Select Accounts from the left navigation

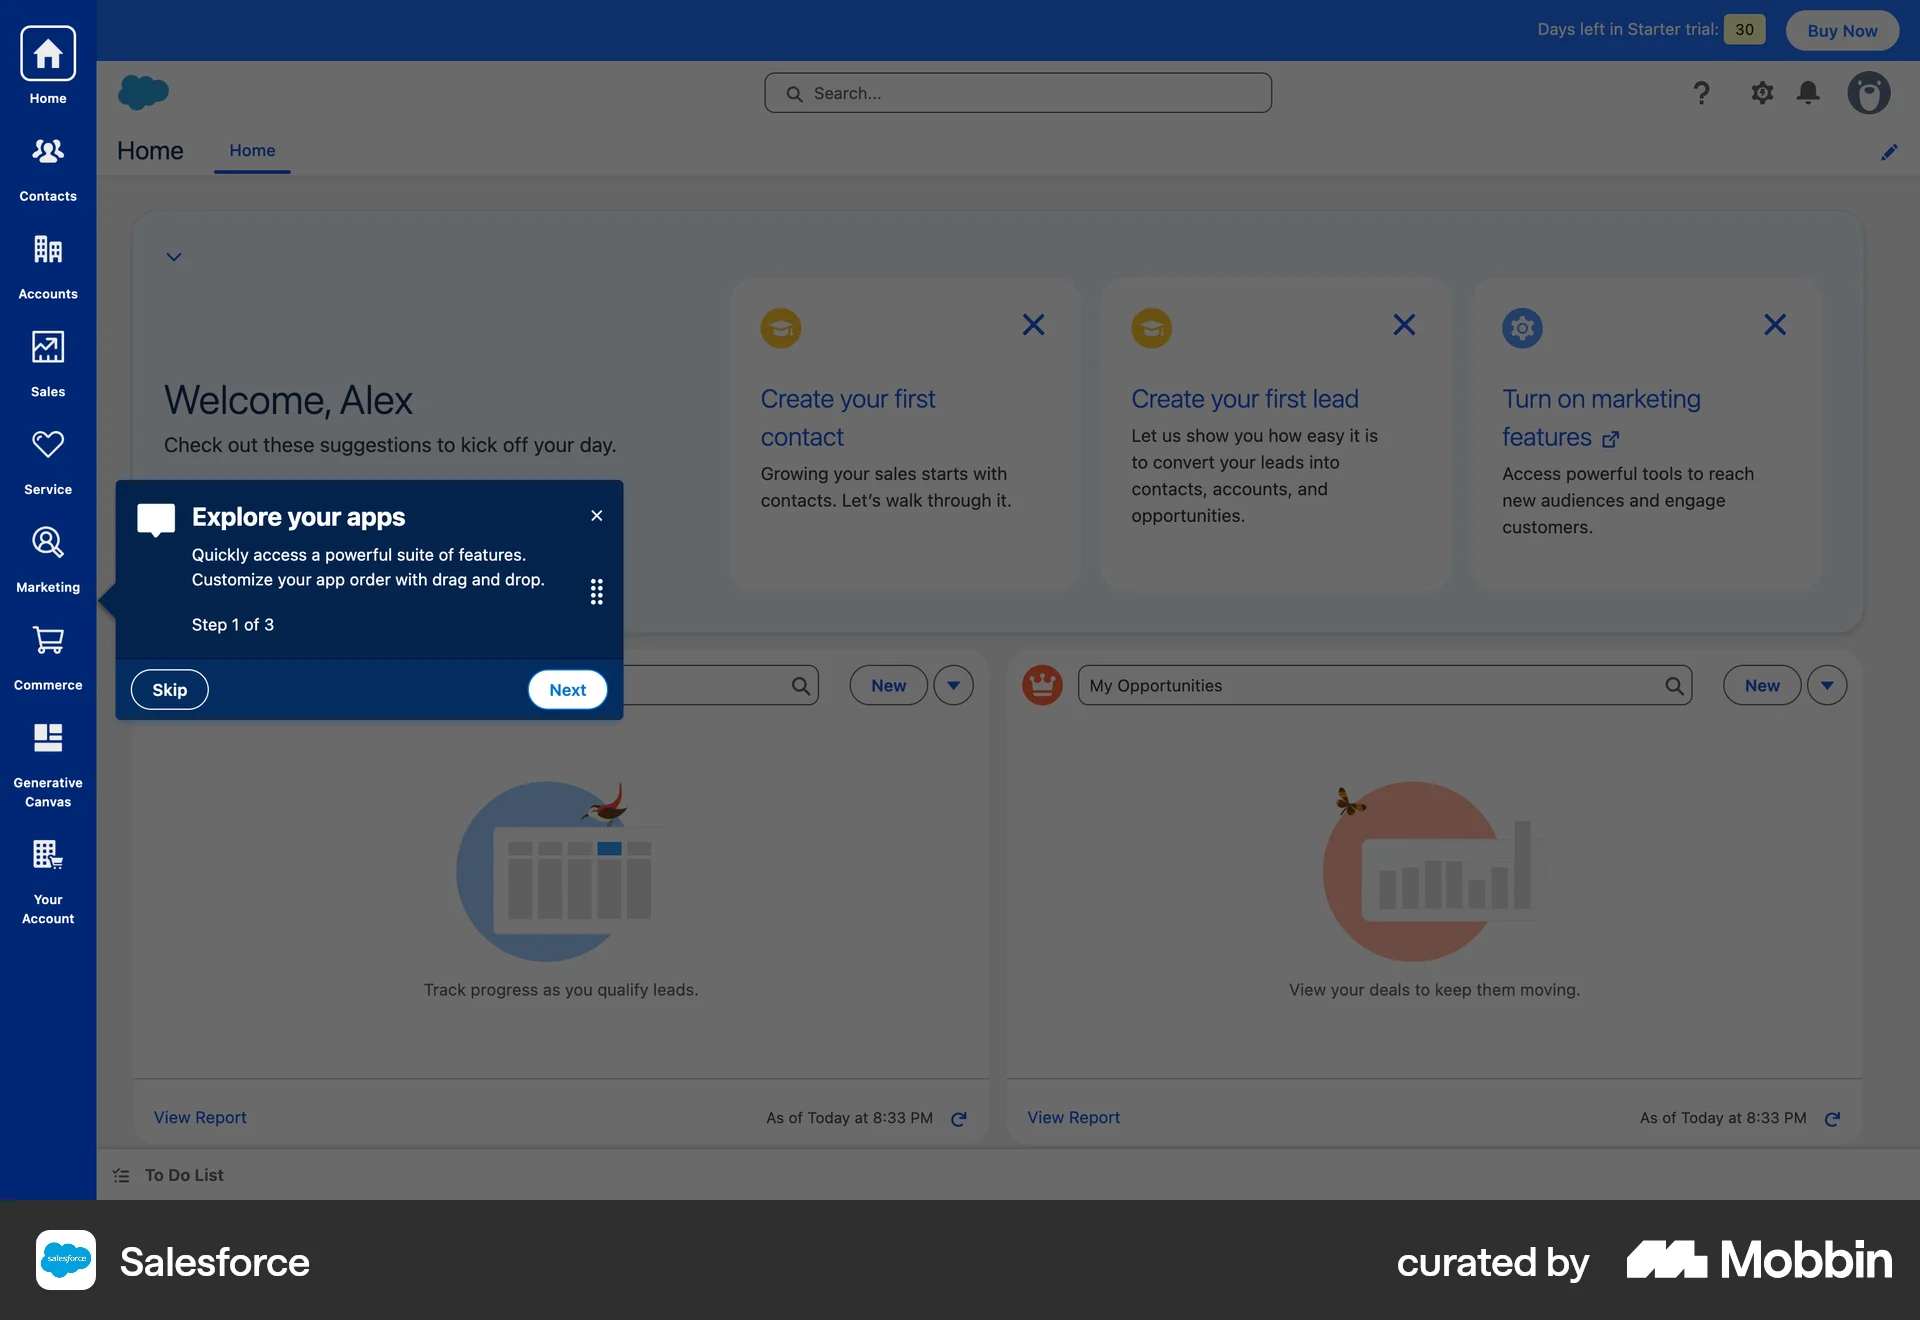(x=47, y=265)
